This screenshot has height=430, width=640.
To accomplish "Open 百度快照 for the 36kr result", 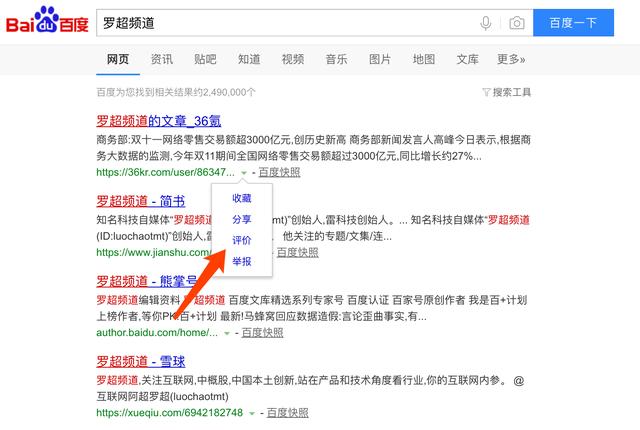I will (x=279, y=173).
